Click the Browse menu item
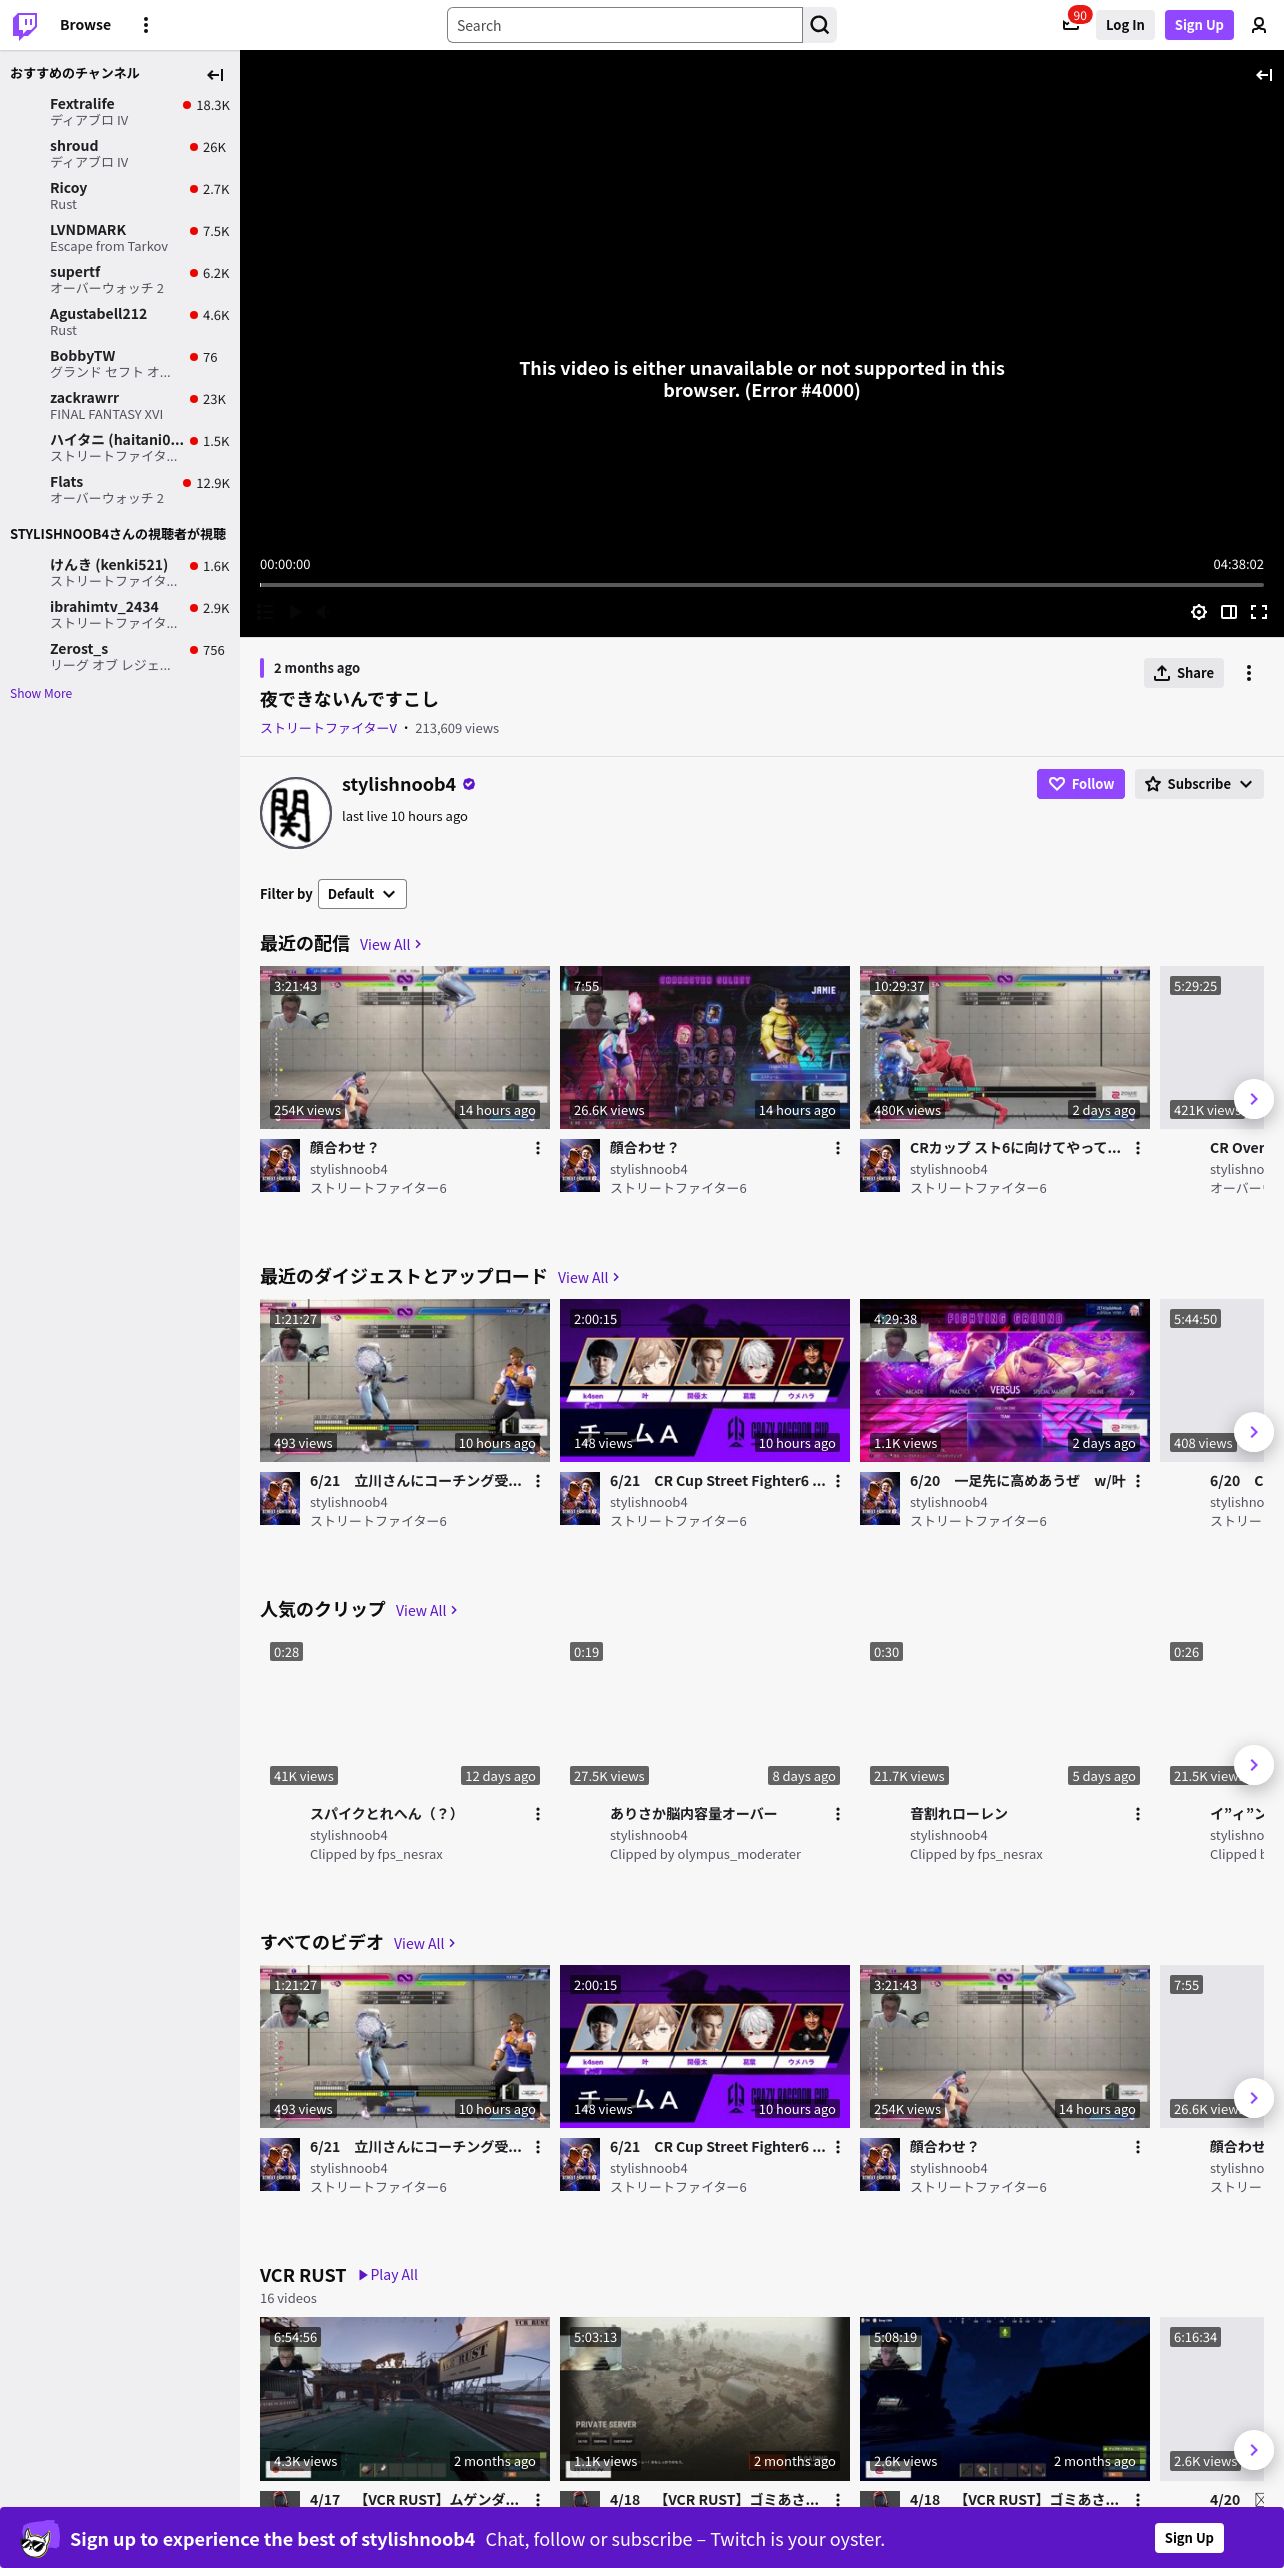This screenshot has width=1284, height=2568. pos(85,25)
